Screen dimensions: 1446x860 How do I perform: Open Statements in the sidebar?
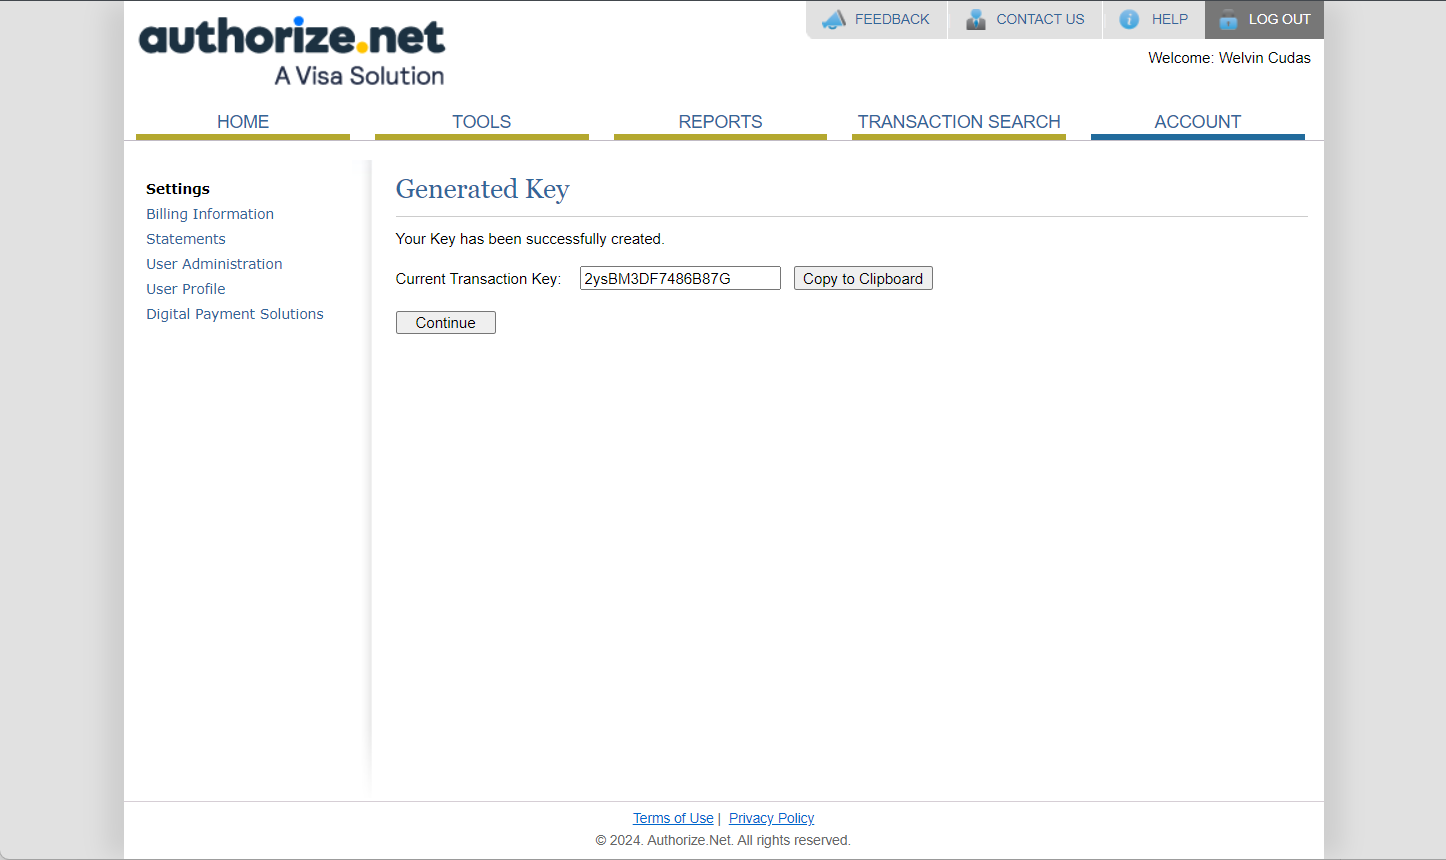(x=186, y=239)
